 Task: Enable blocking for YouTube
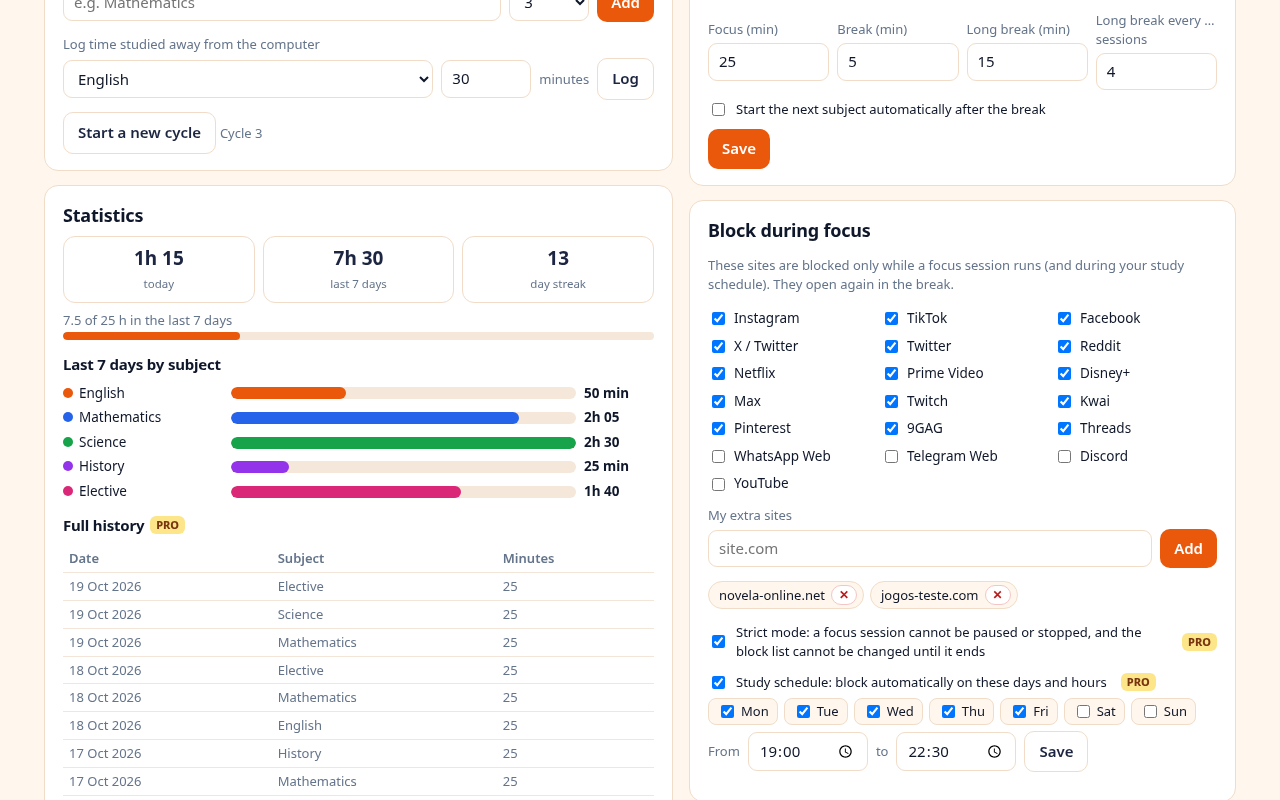(x=718, y=484)
